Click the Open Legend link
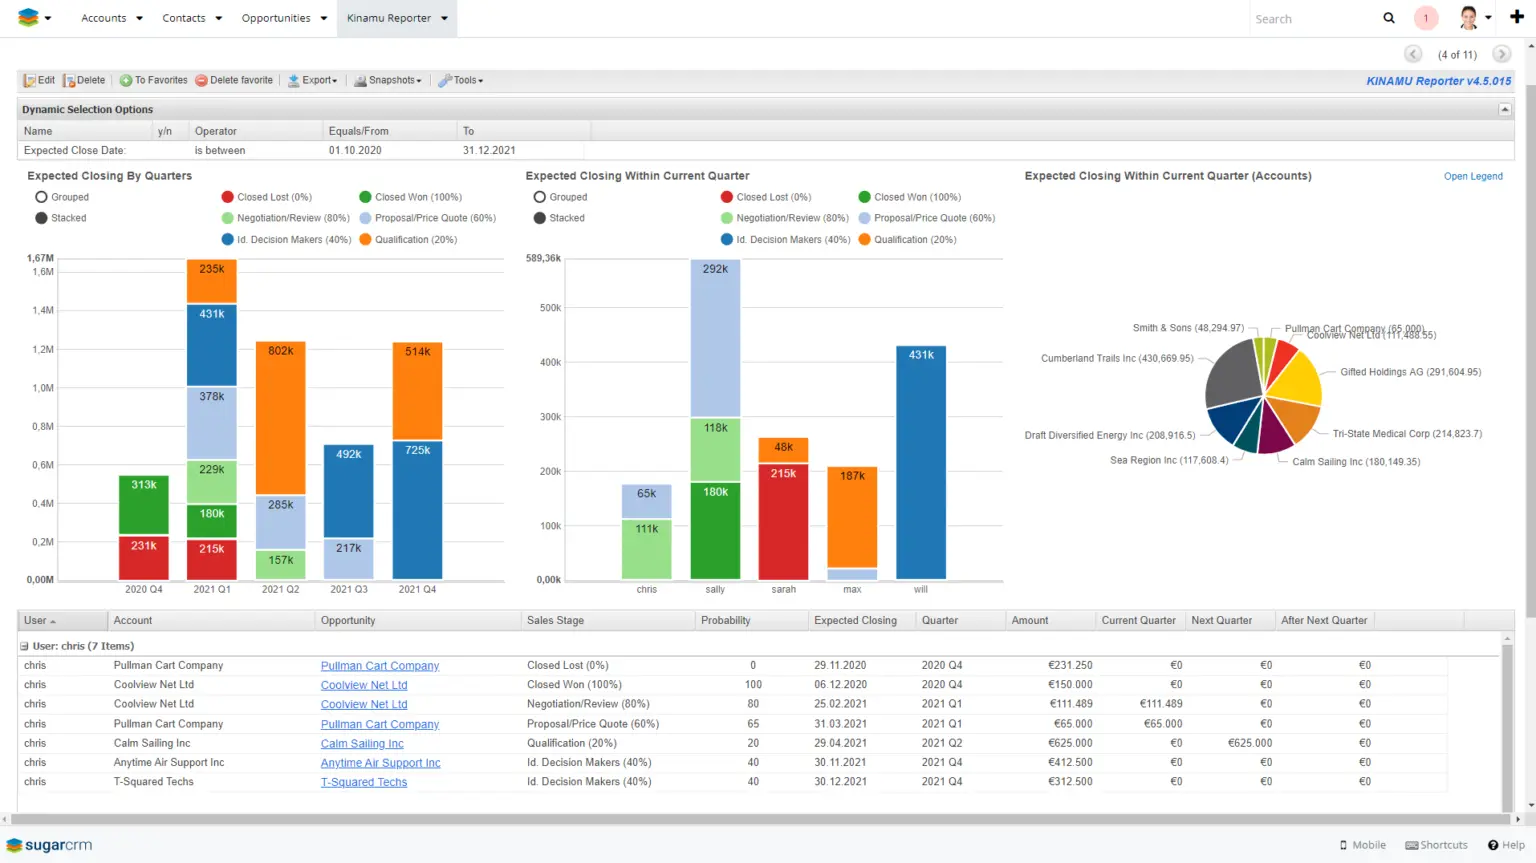1536x863 pixels. (1472, 176)
